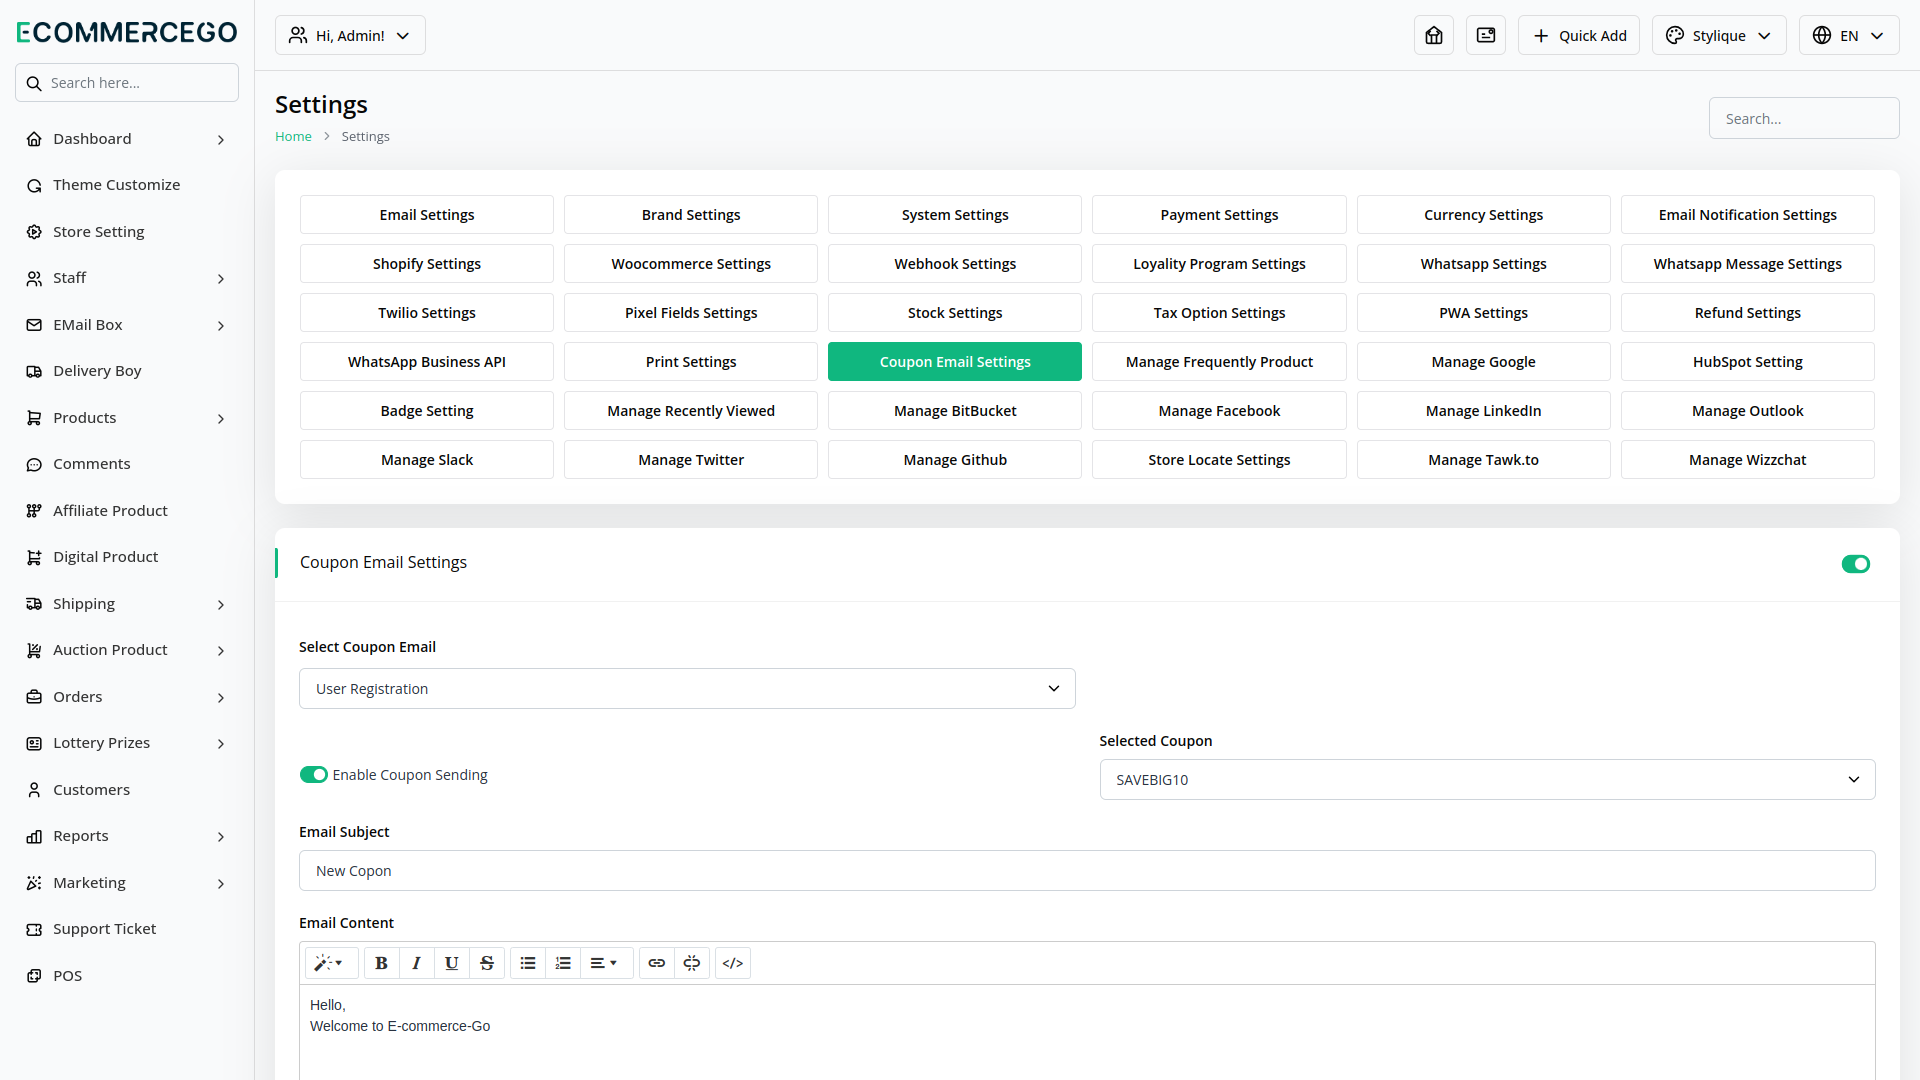Switch to HubSpot Setting tab
1920x1080 pixels.
(1748, 362)
